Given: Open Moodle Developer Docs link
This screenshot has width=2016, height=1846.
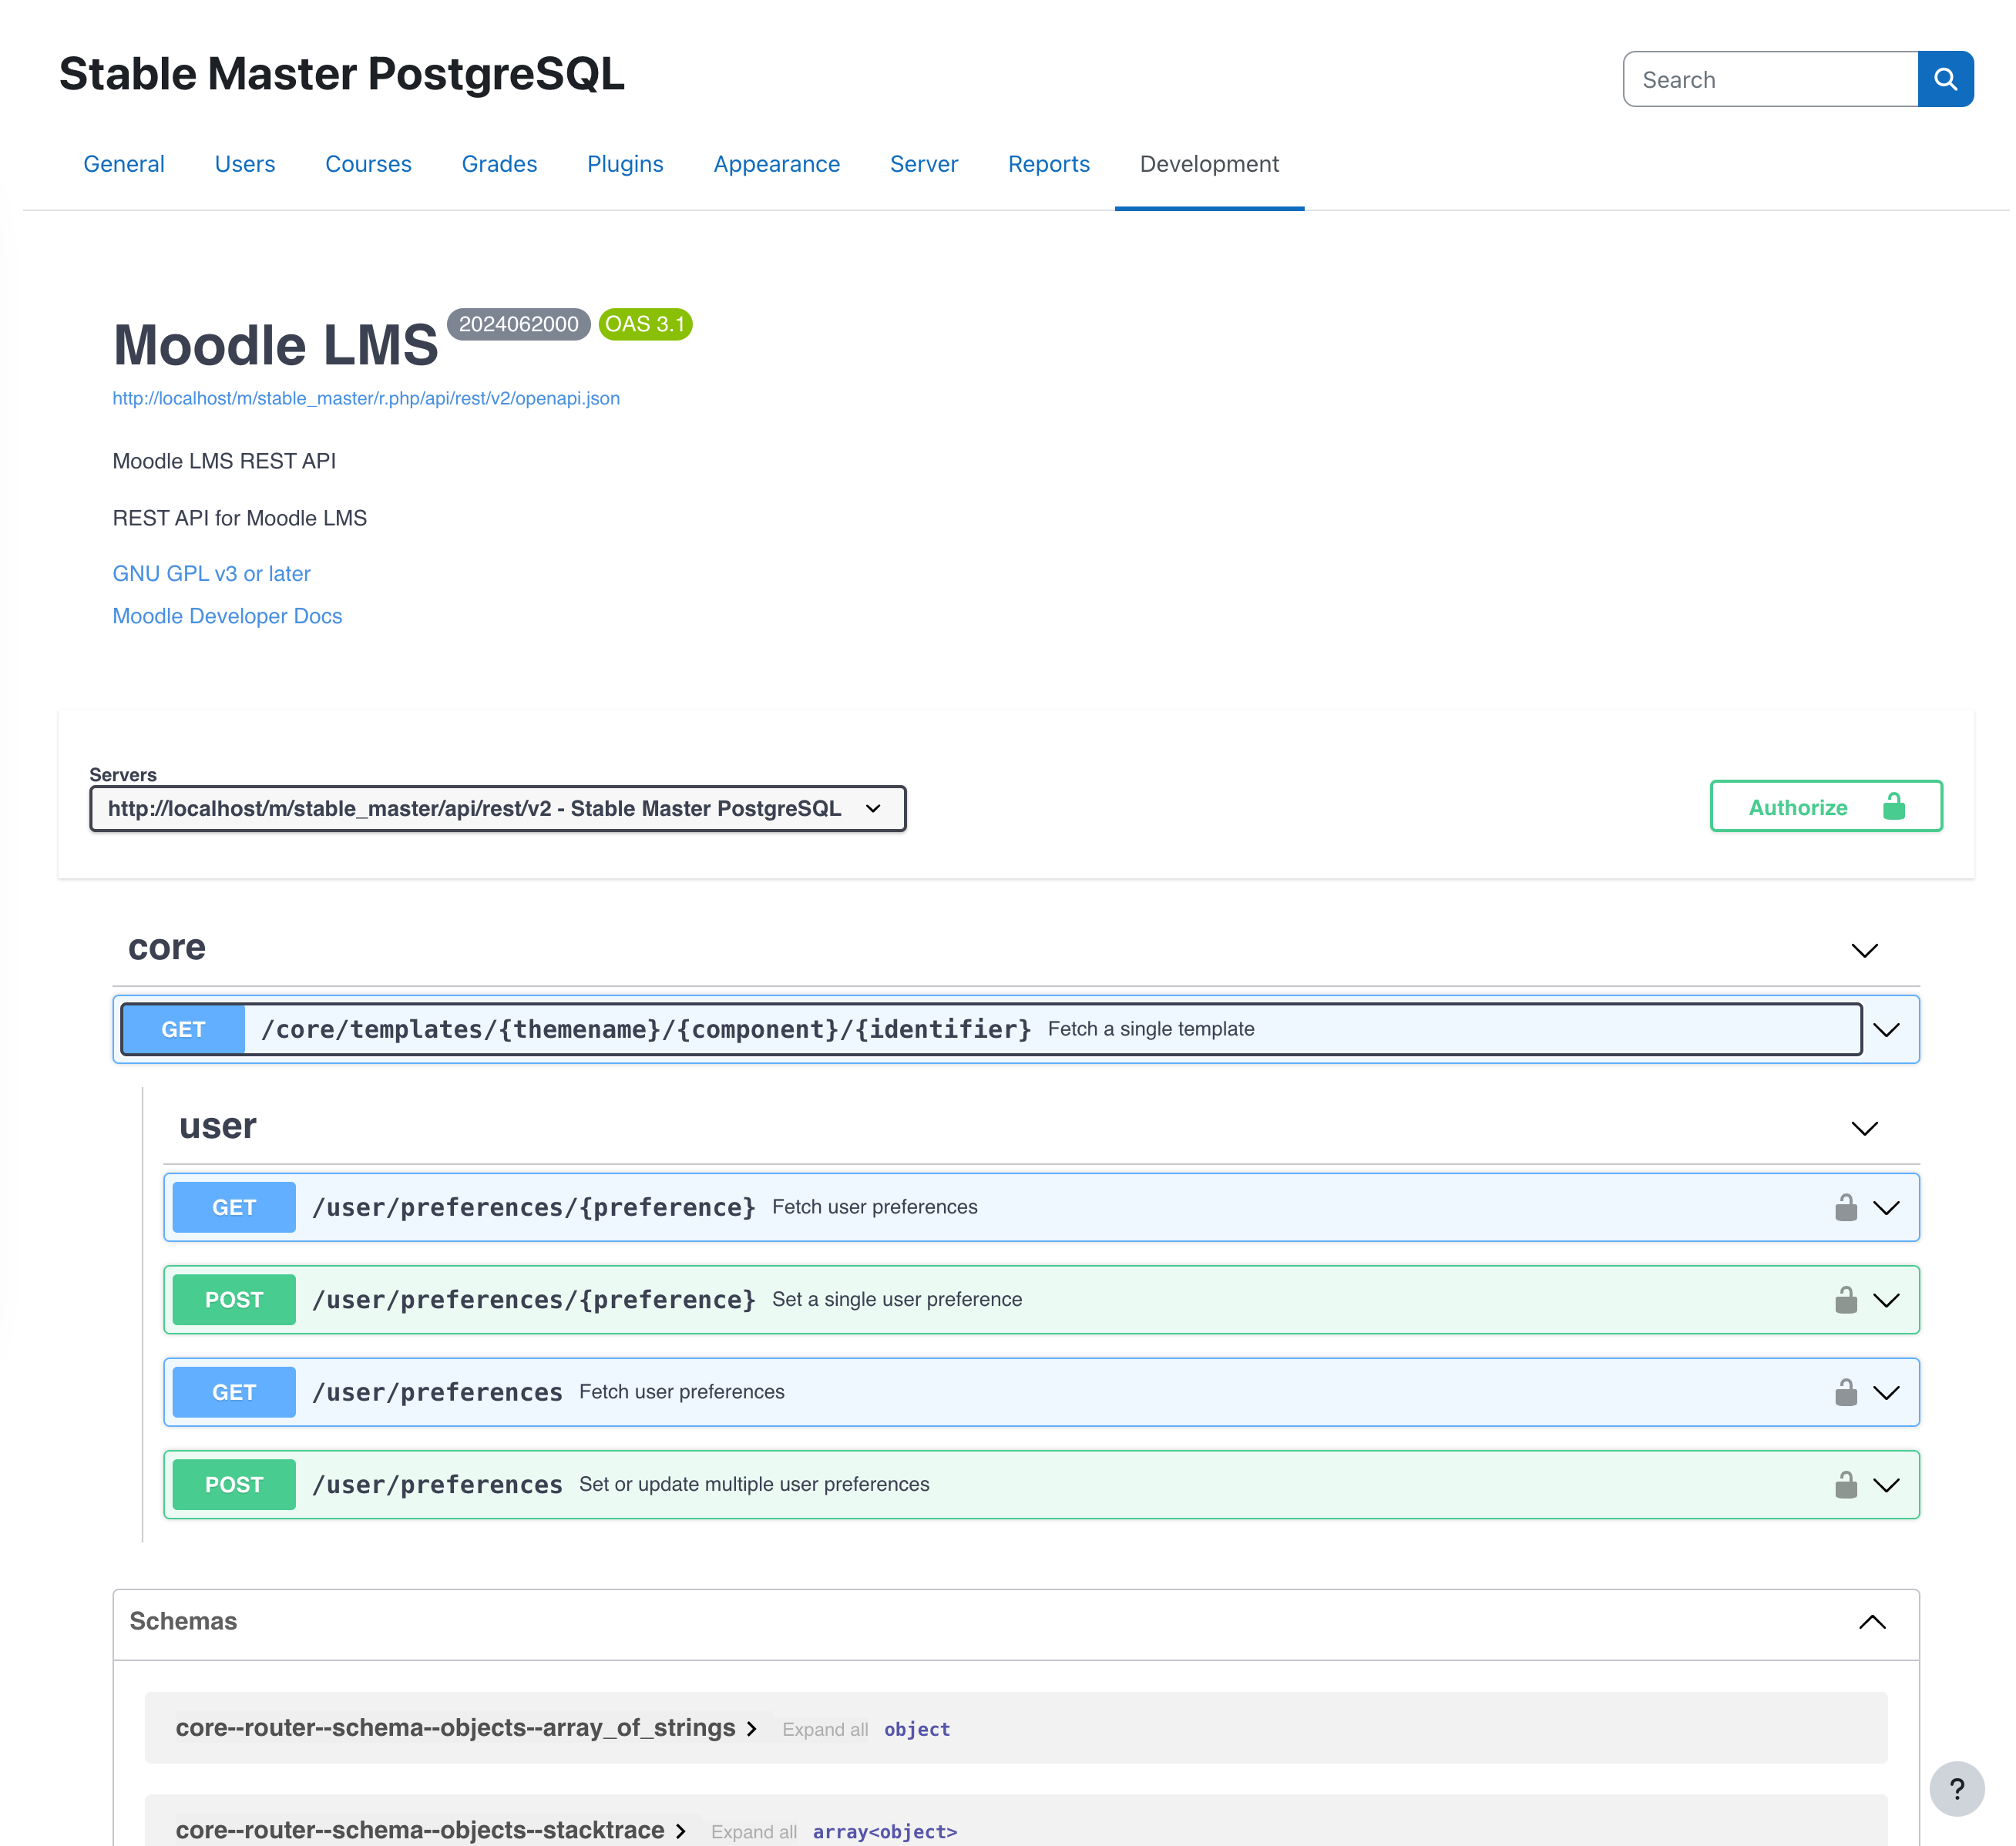Looking at the screenshot, I should coord(228,617).
